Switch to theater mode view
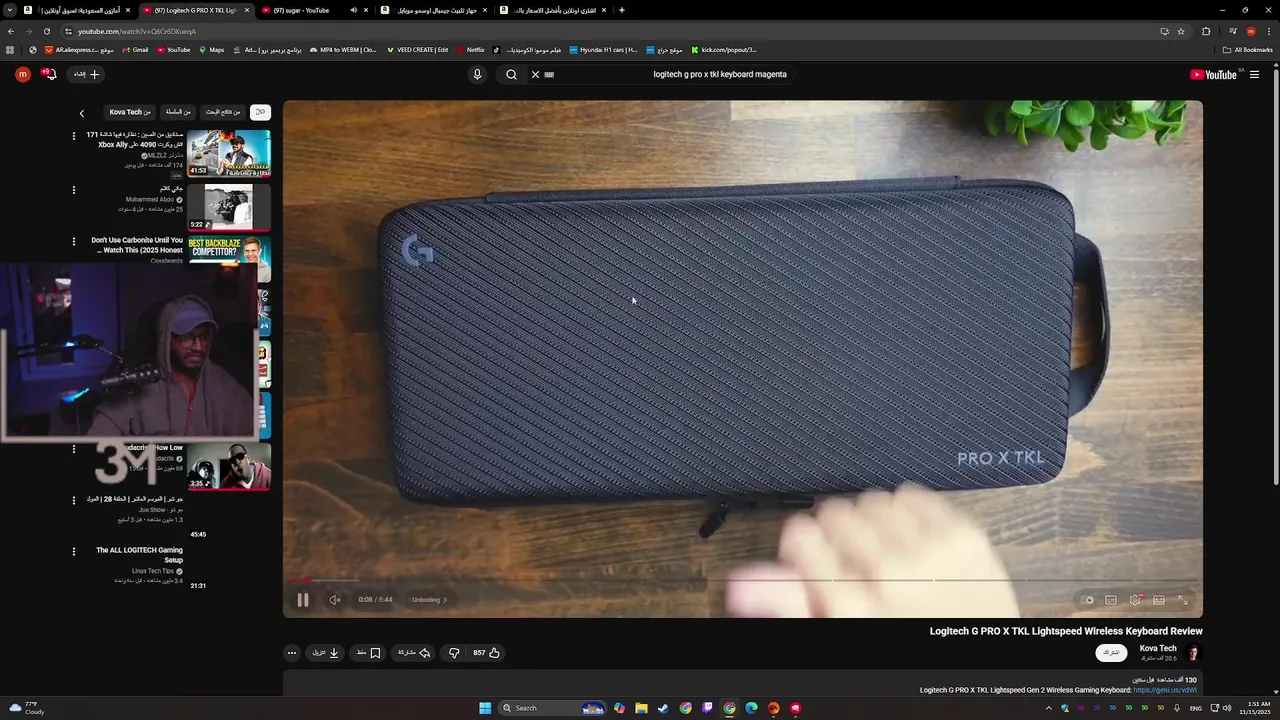 1159,600
